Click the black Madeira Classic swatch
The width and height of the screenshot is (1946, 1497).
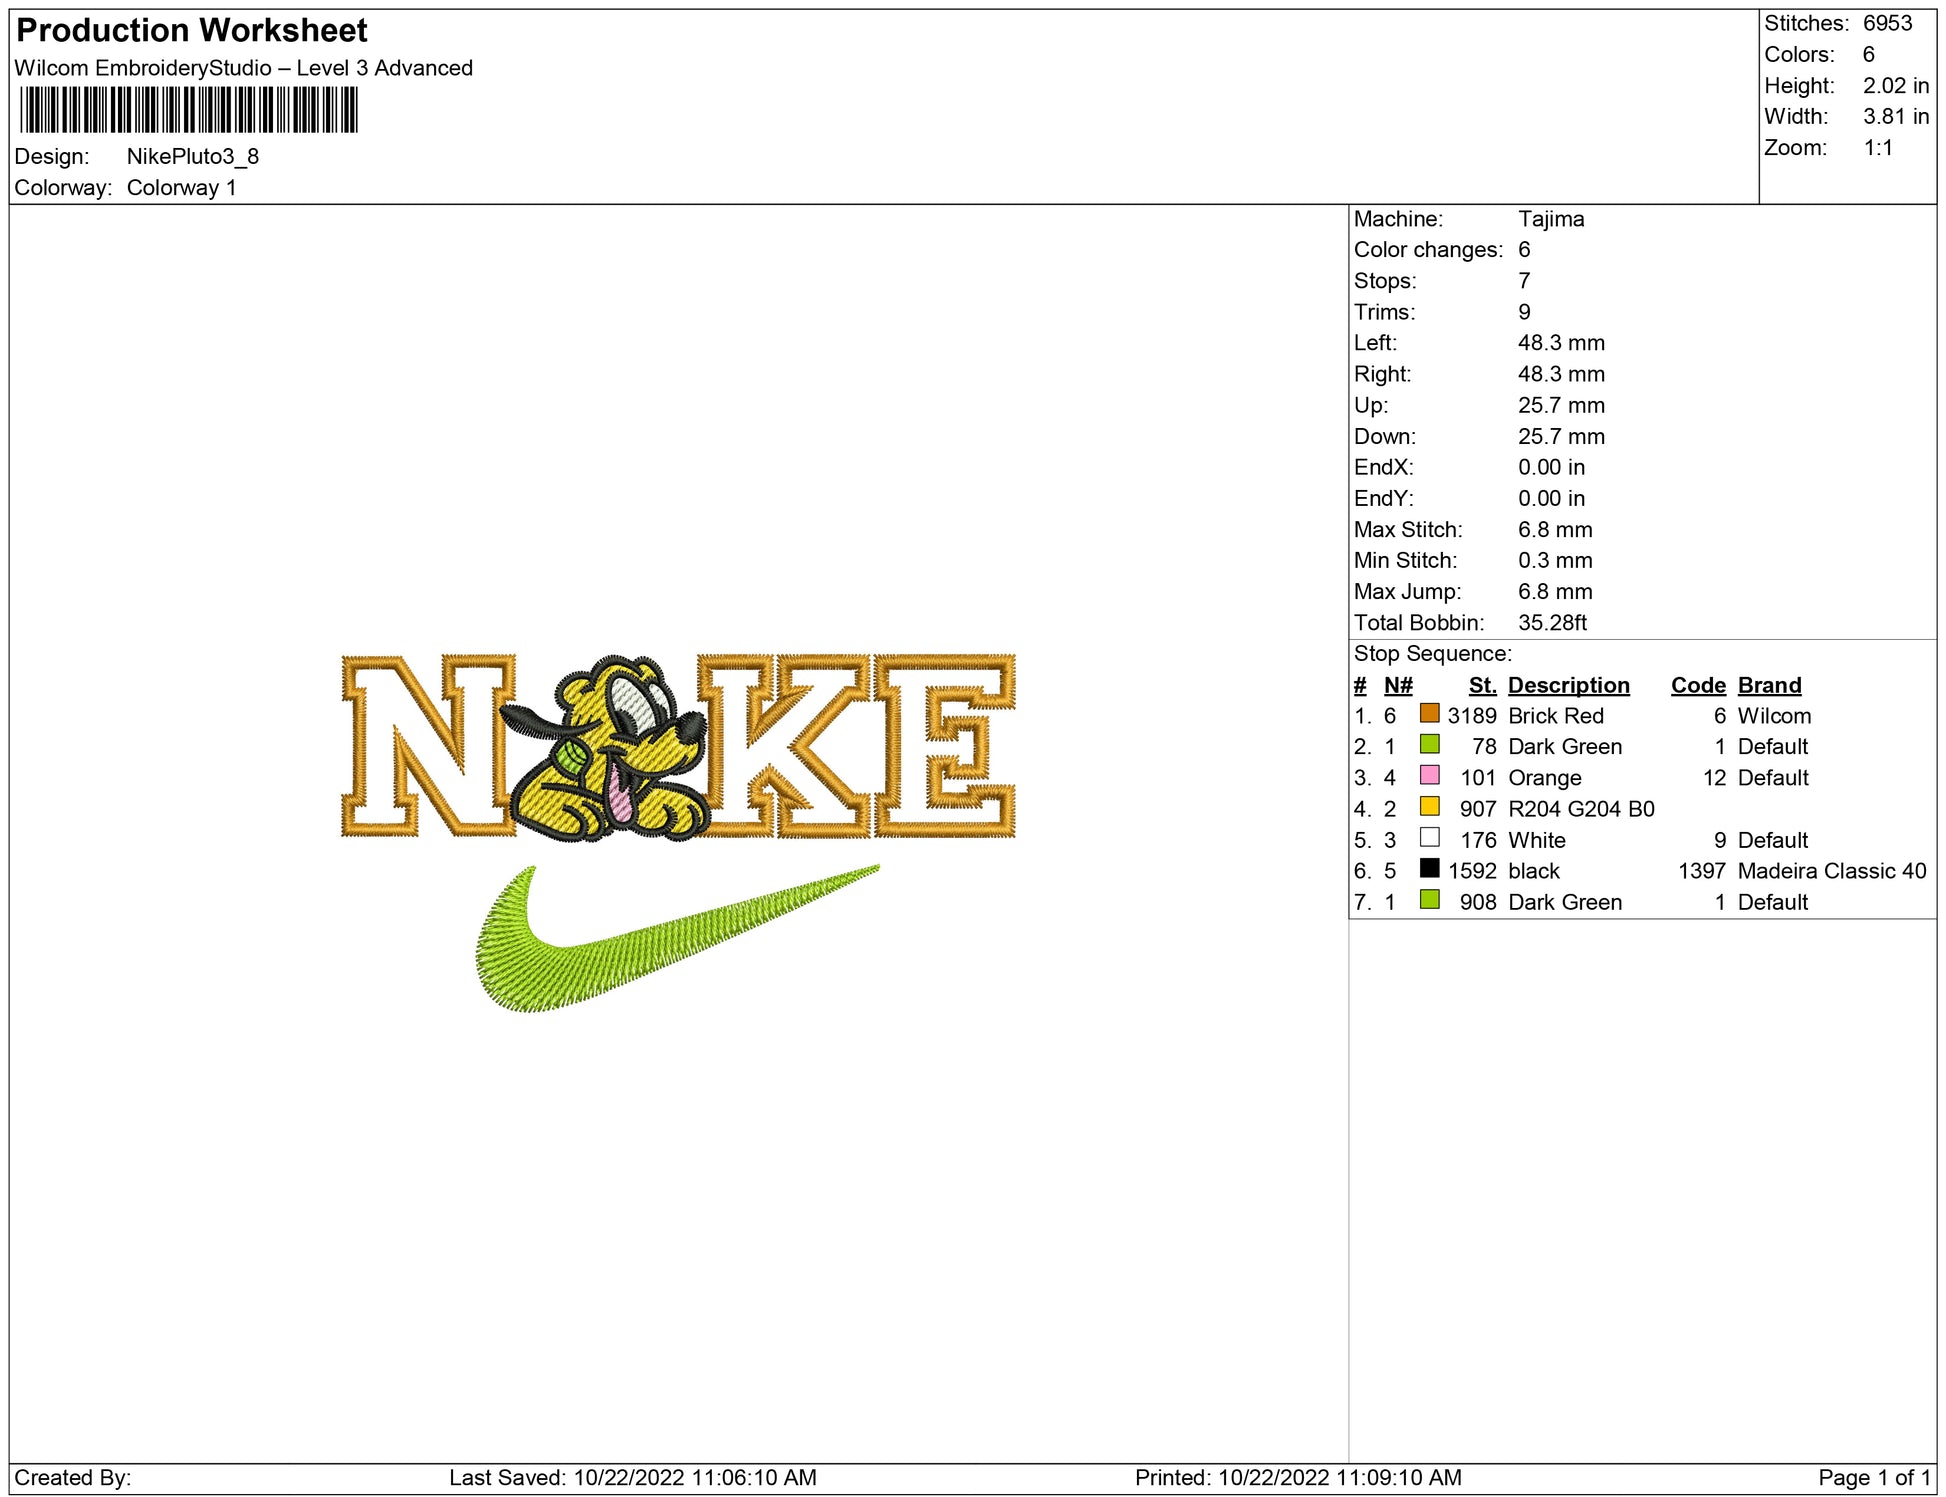click(1429, 869)
